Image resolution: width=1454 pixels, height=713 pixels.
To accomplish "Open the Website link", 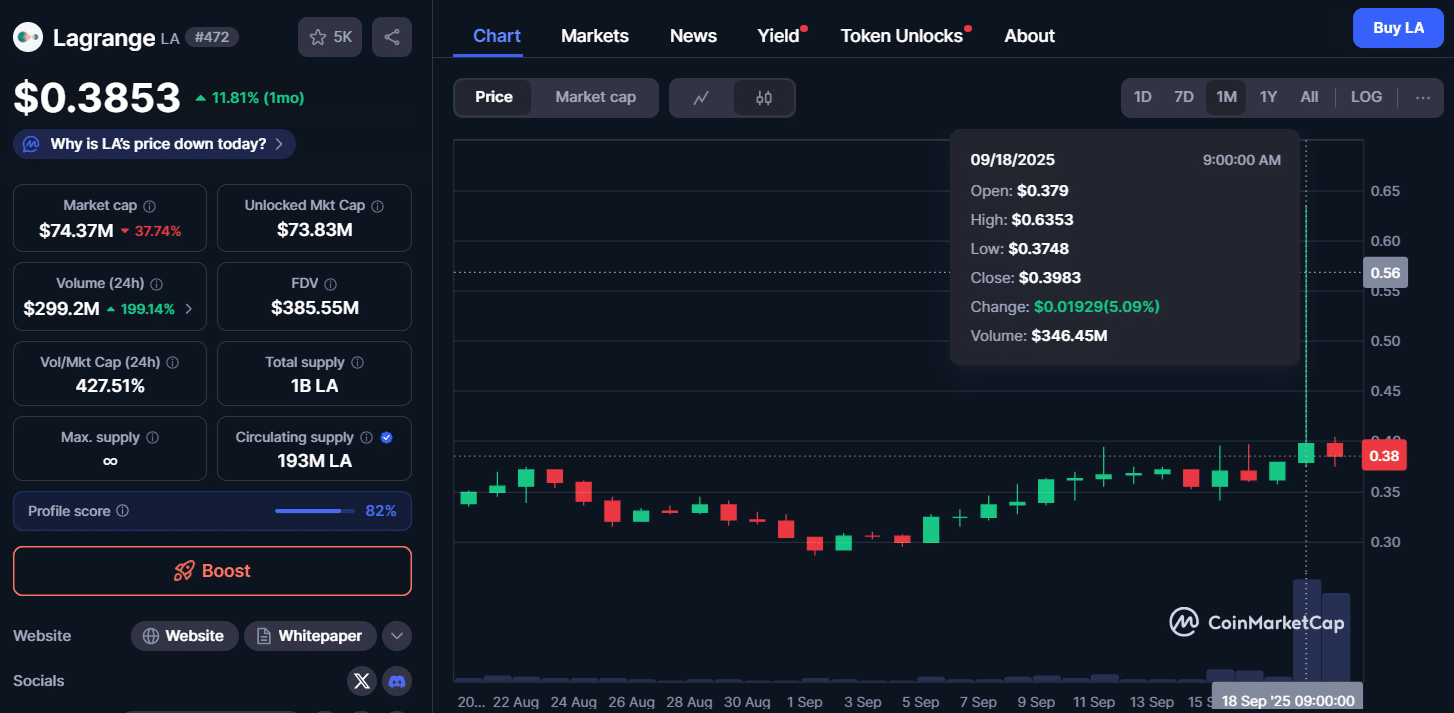I will tap(184, 636).
